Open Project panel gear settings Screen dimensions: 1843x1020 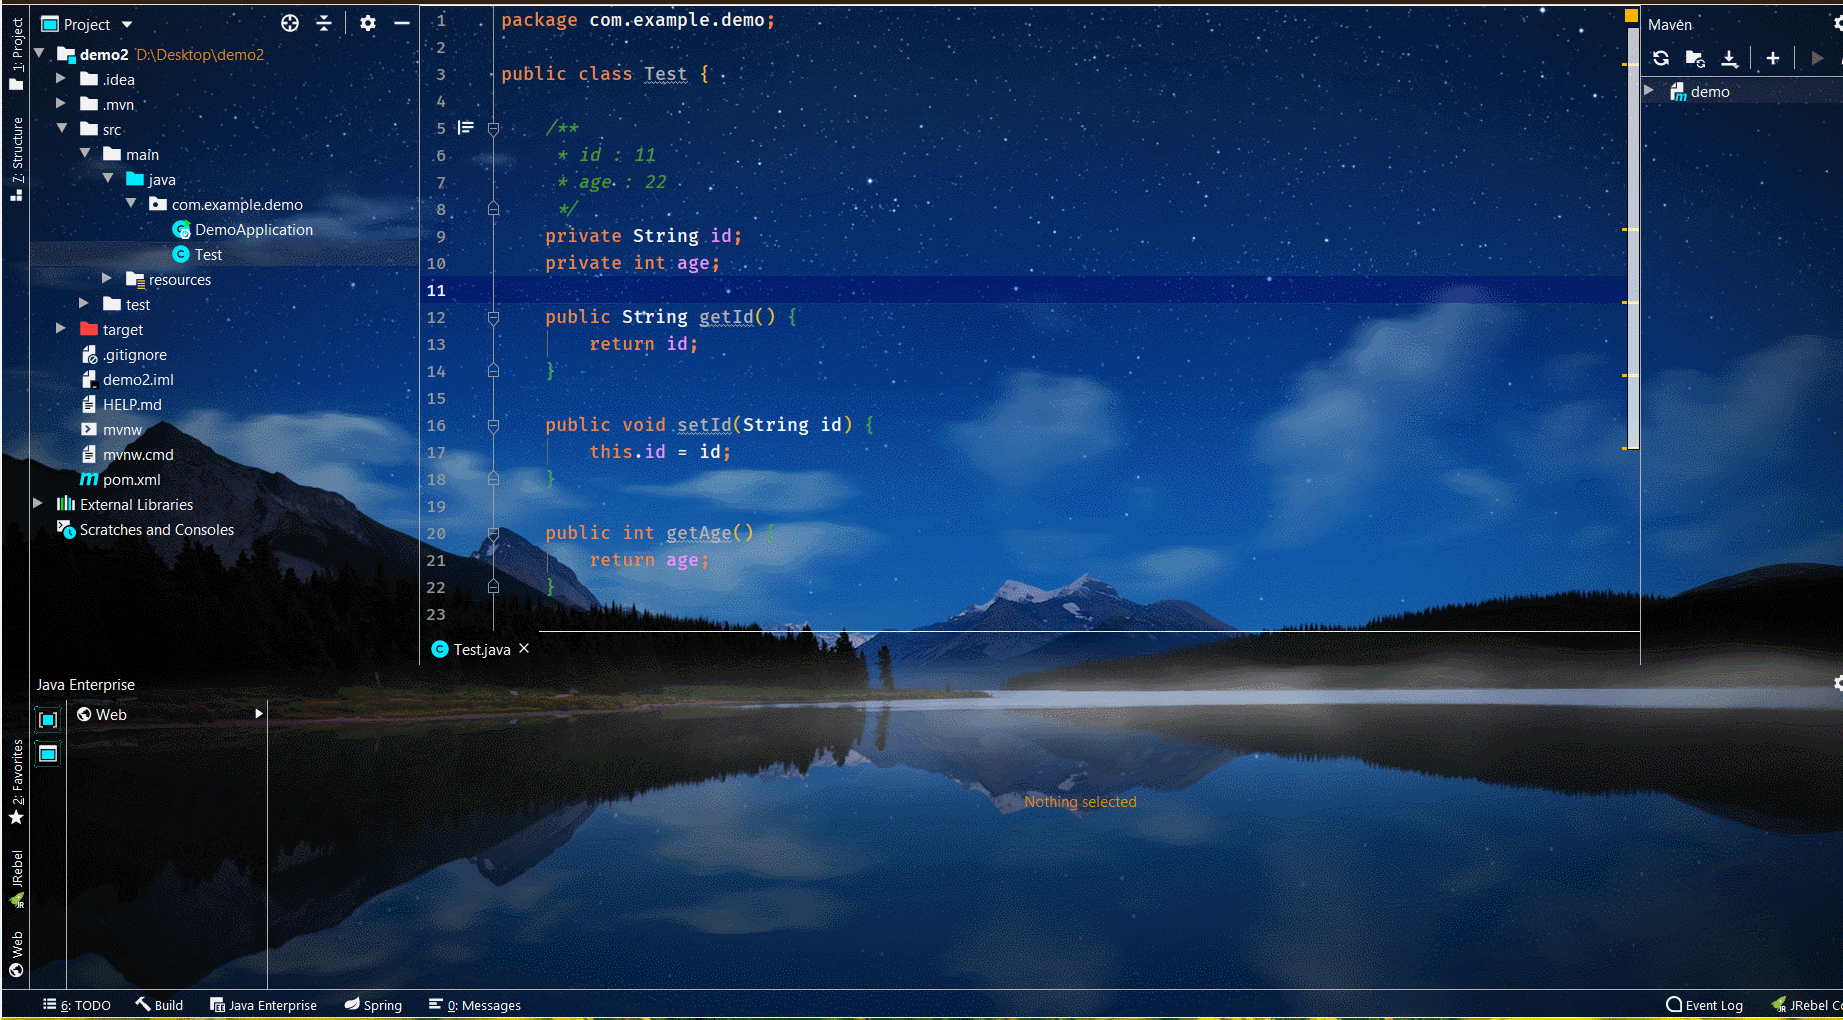click(368, 23)
